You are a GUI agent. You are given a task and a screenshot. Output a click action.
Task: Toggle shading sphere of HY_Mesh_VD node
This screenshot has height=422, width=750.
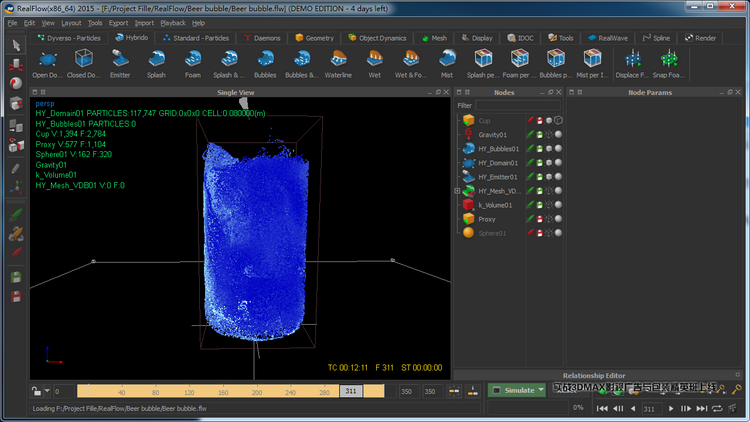(x=558, y=190)
